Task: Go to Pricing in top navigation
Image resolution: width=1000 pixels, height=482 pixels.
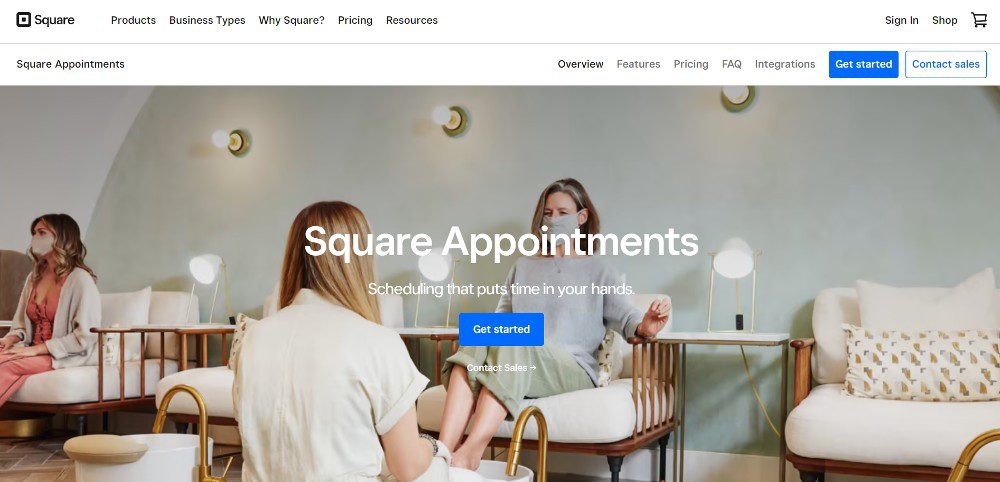Action: (355, 20)
